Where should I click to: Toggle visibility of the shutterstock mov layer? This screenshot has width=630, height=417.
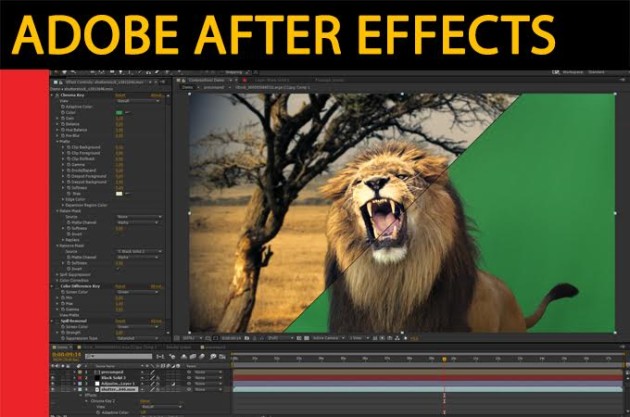coord(53,389)
